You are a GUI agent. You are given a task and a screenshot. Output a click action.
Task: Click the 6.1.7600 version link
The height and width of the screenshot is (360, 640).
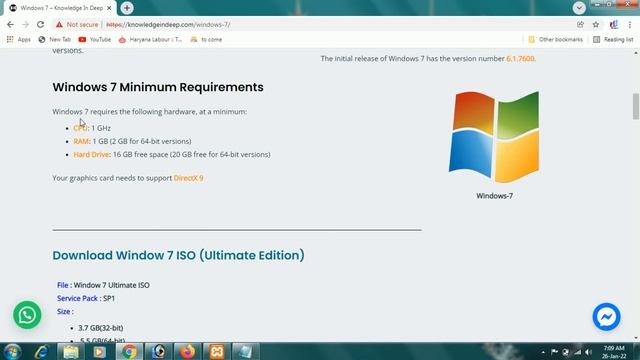520,58
